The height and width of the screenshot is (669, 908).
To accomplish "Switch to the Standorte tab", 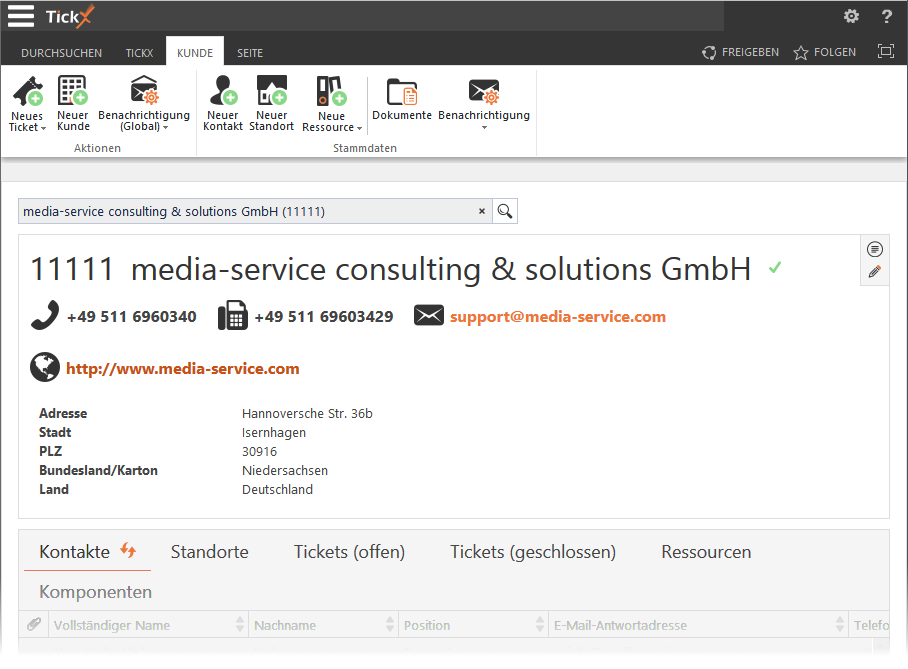I will (210, 552).
